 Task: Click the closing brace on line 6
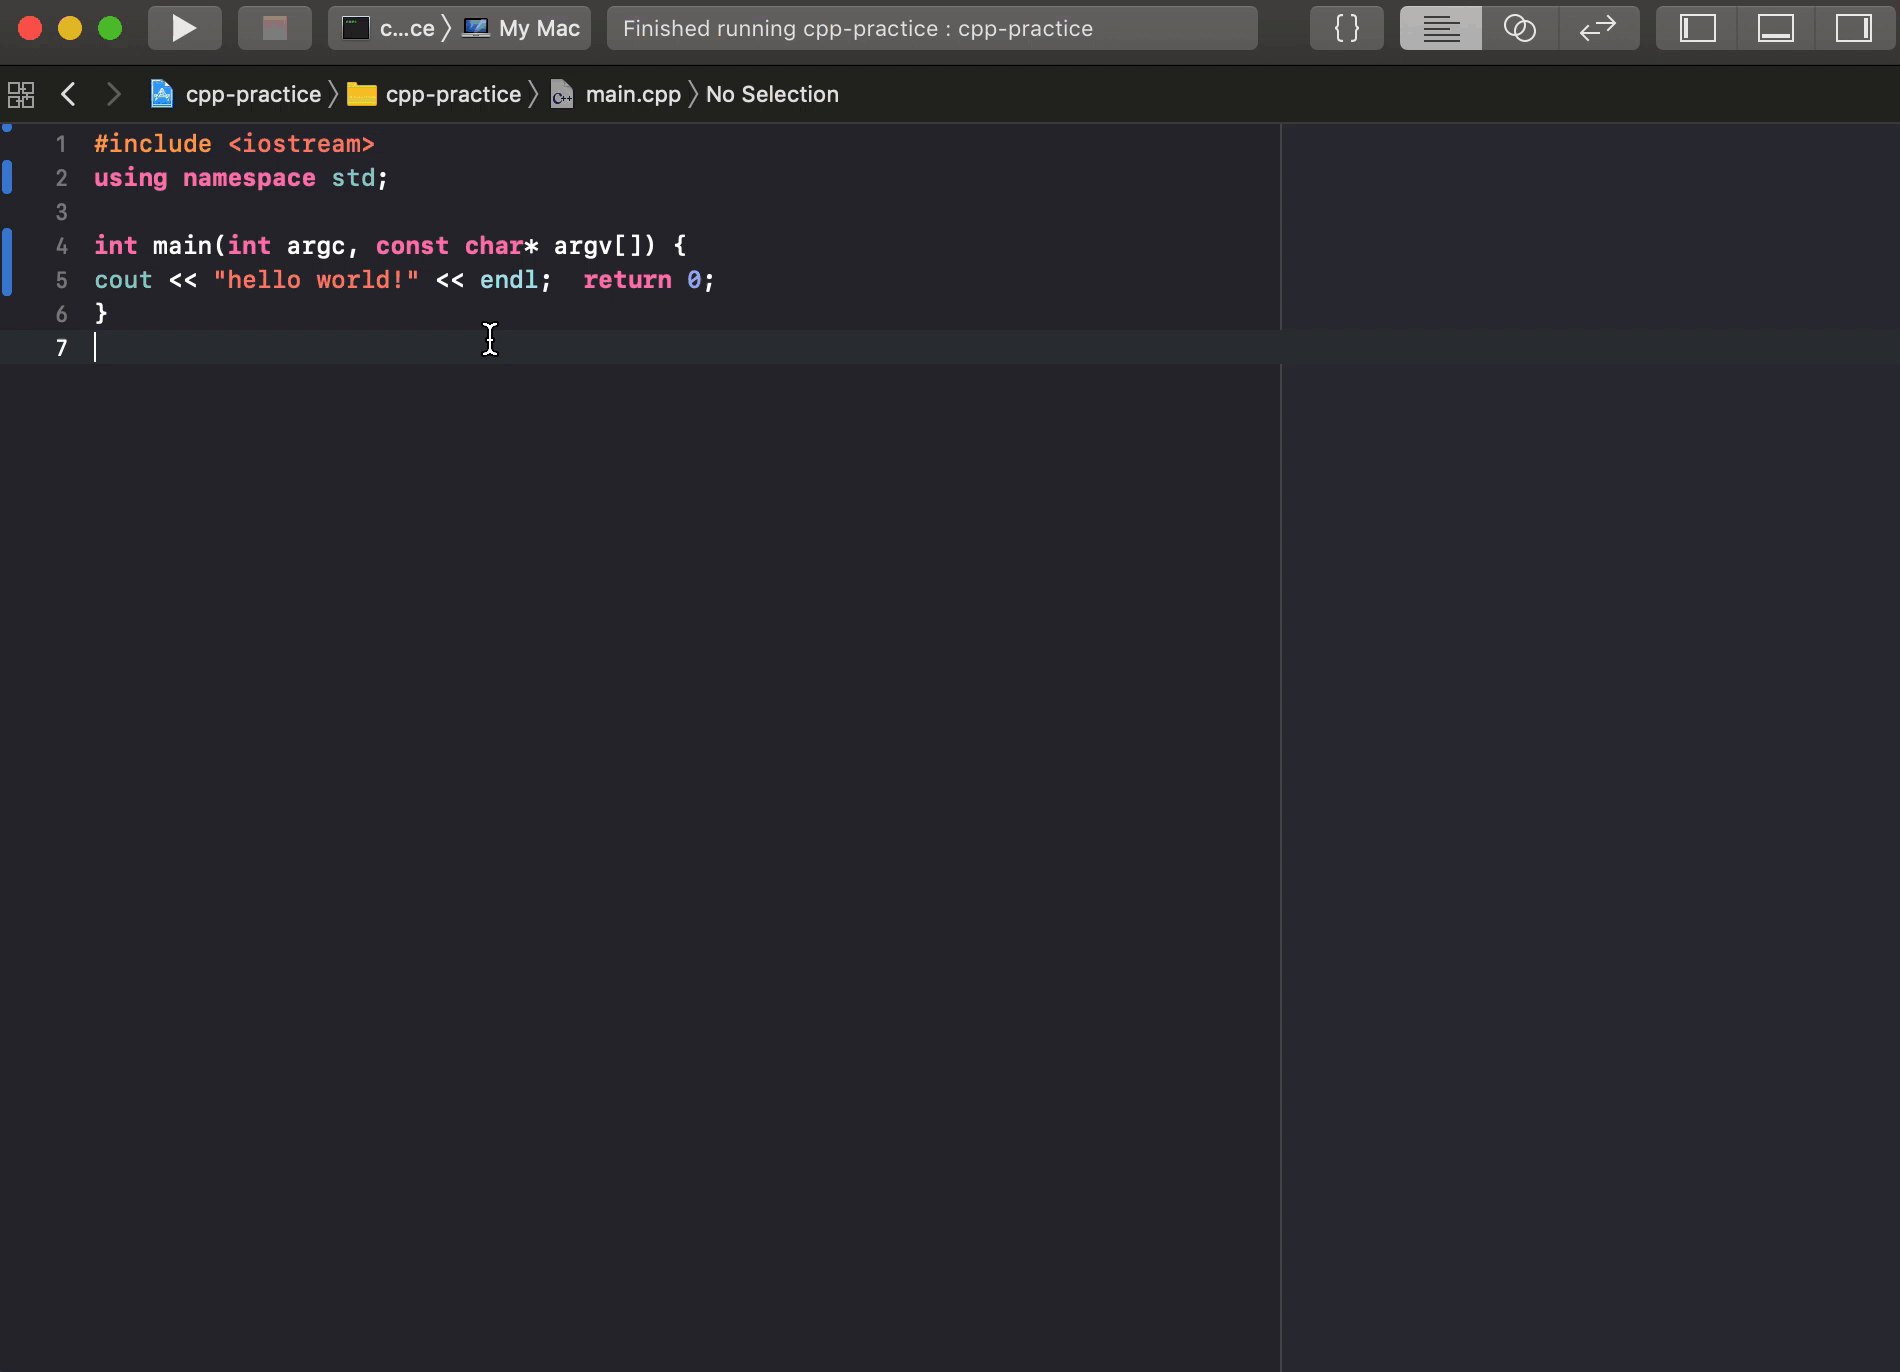(101, 314)
